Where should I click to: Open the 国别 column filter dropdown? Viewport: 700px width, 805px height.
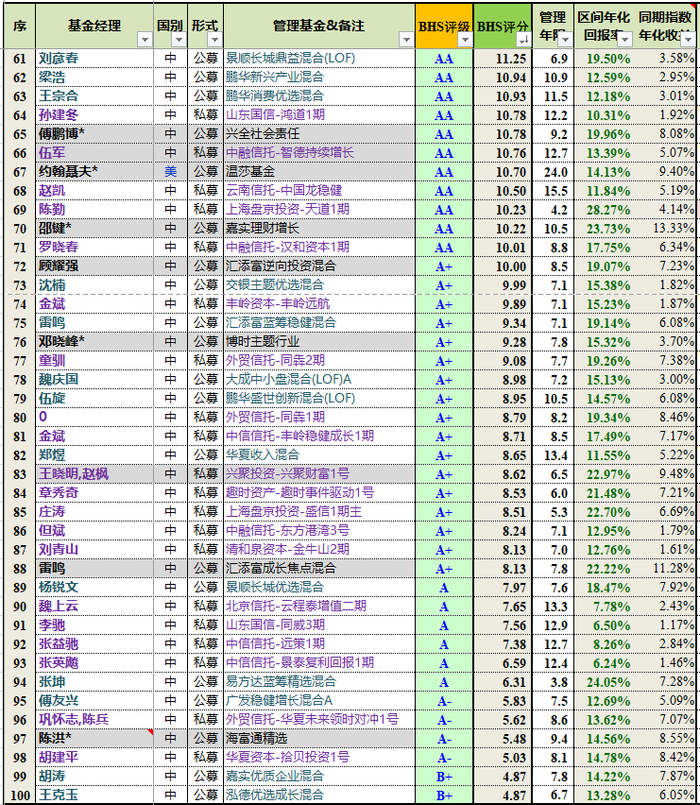coord(179,40)
